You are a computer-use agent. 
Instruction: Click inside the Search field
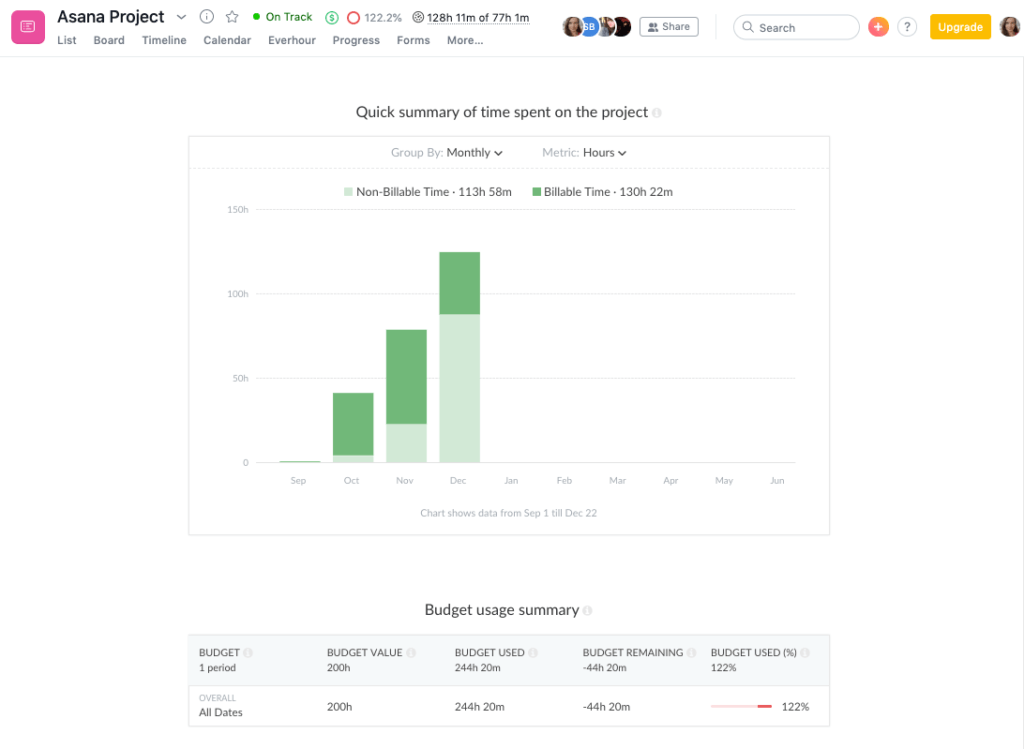point(796,27)
